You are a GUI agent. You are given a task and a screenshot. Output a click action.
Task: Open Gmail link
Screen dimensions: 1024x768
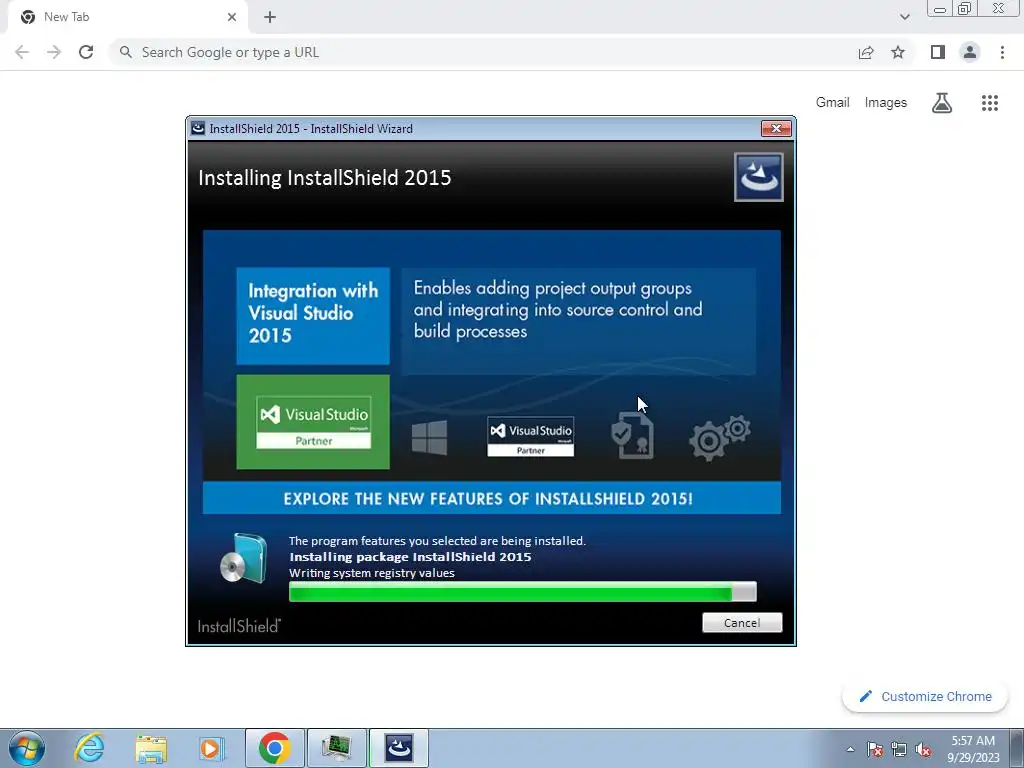tap(832, 103)
